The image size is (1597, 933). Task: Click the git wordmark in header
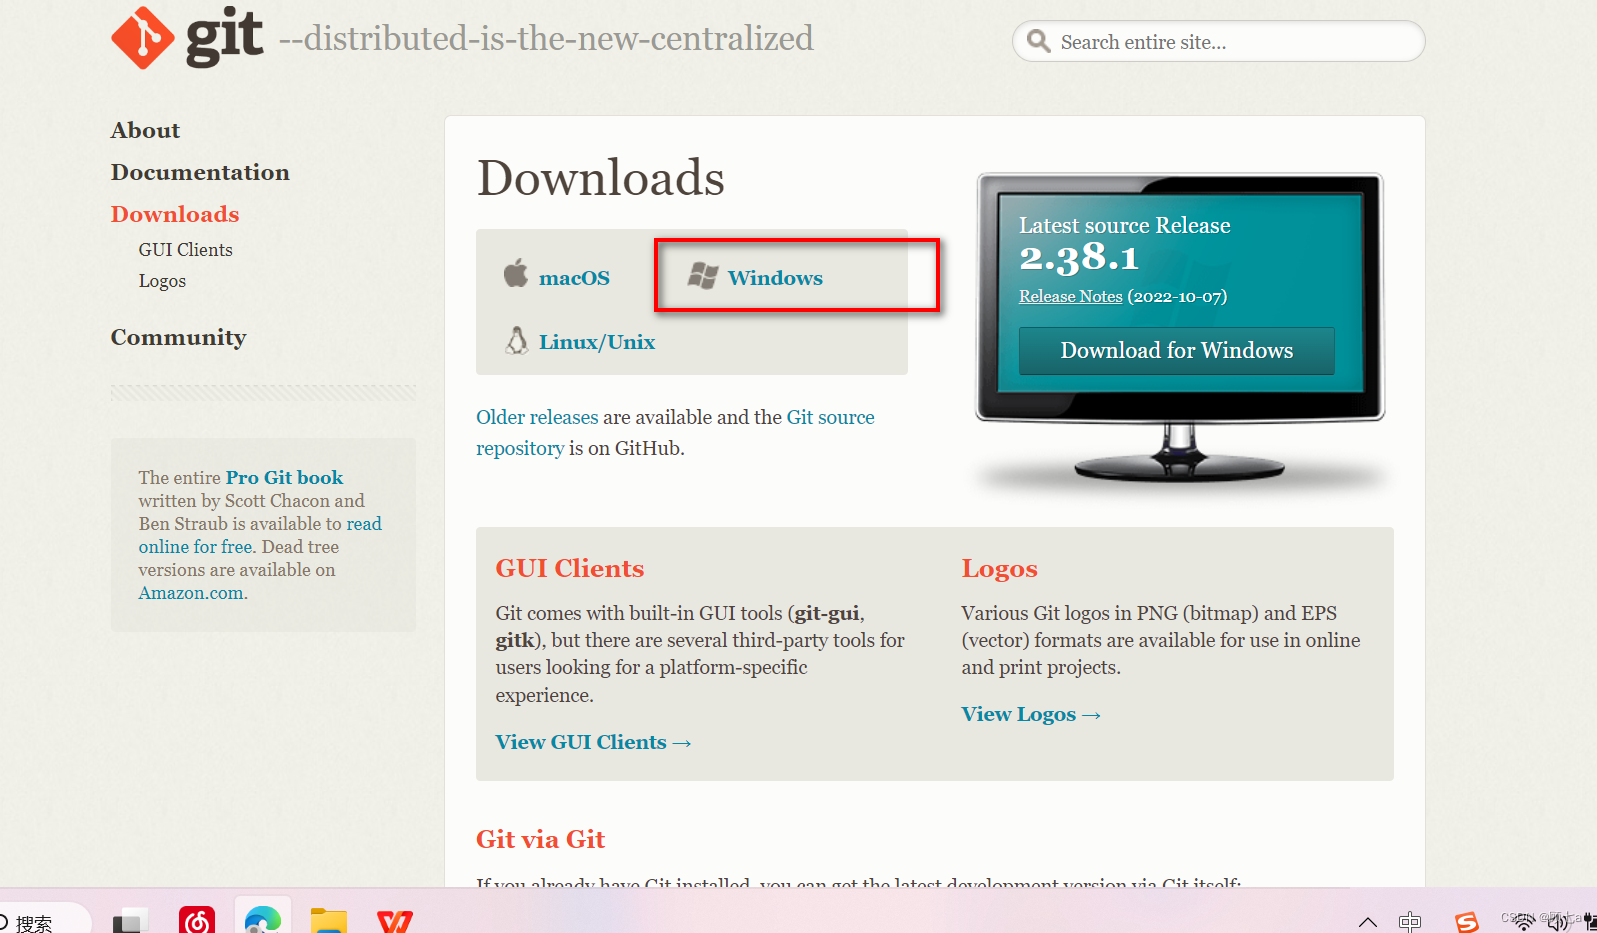[225, 37]
